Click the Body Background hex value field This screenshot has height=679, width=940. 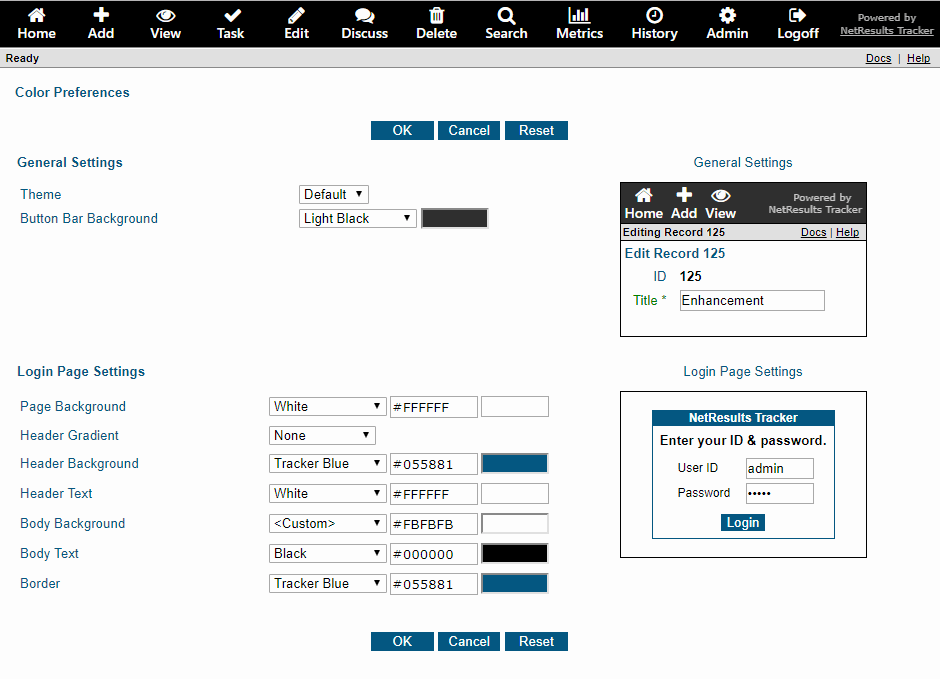tap(434, 524)
